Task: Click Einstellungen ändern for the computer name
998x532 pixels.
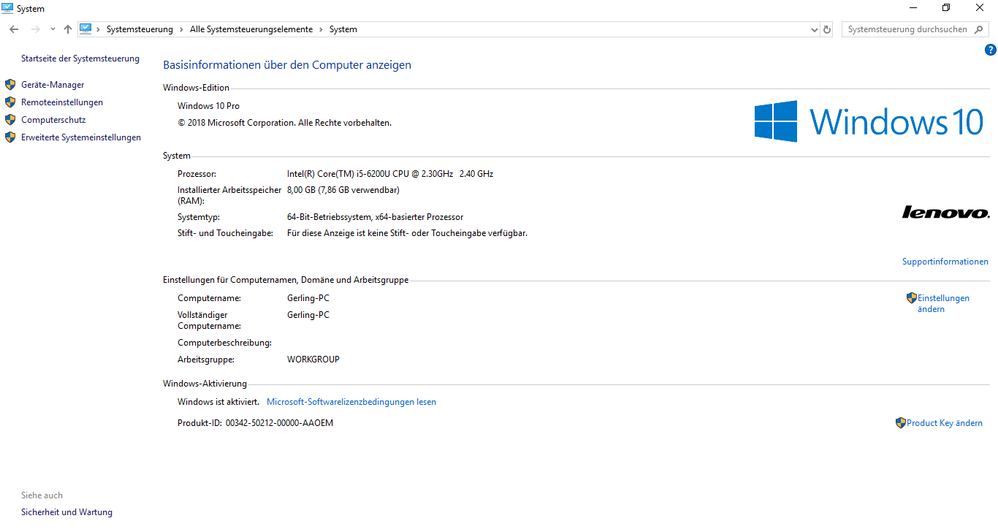Action: (943, 303)
